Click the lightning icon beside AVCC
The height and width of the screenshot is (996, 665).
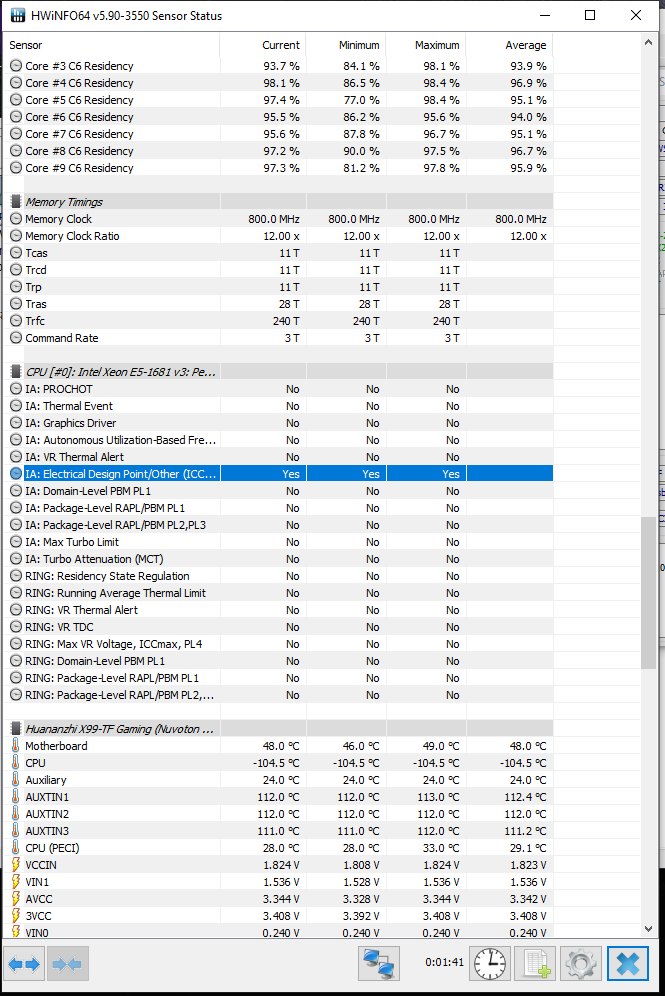tap(16, 898)
